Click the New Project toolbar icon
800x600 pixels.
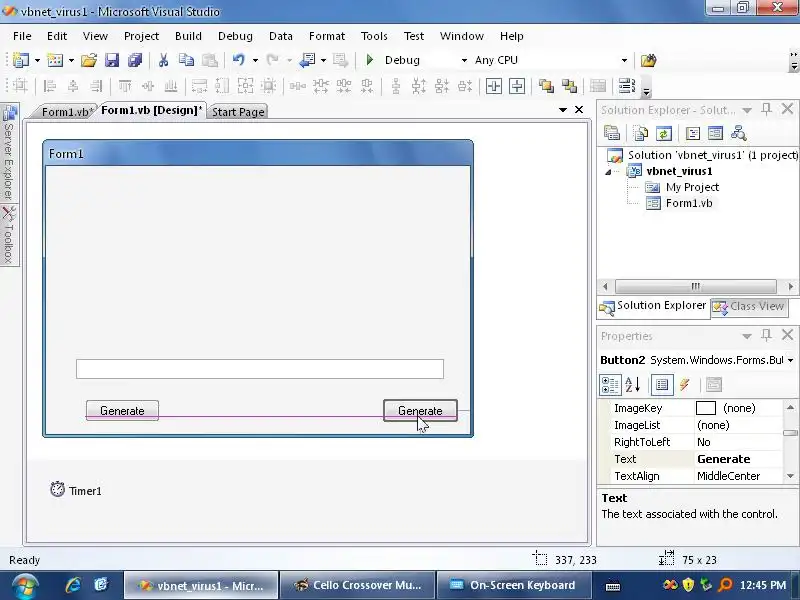(21, 60)
